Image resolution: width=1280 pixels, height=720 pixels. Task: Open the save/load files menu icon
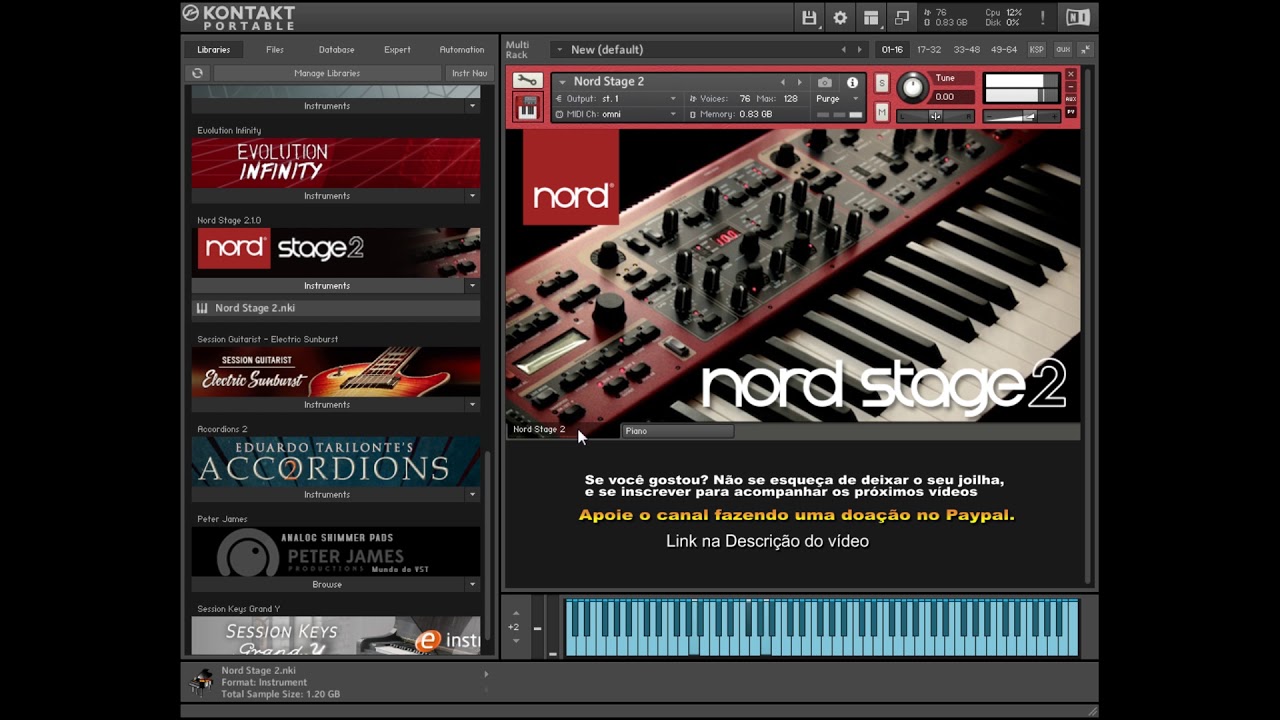tap(809, 18)
